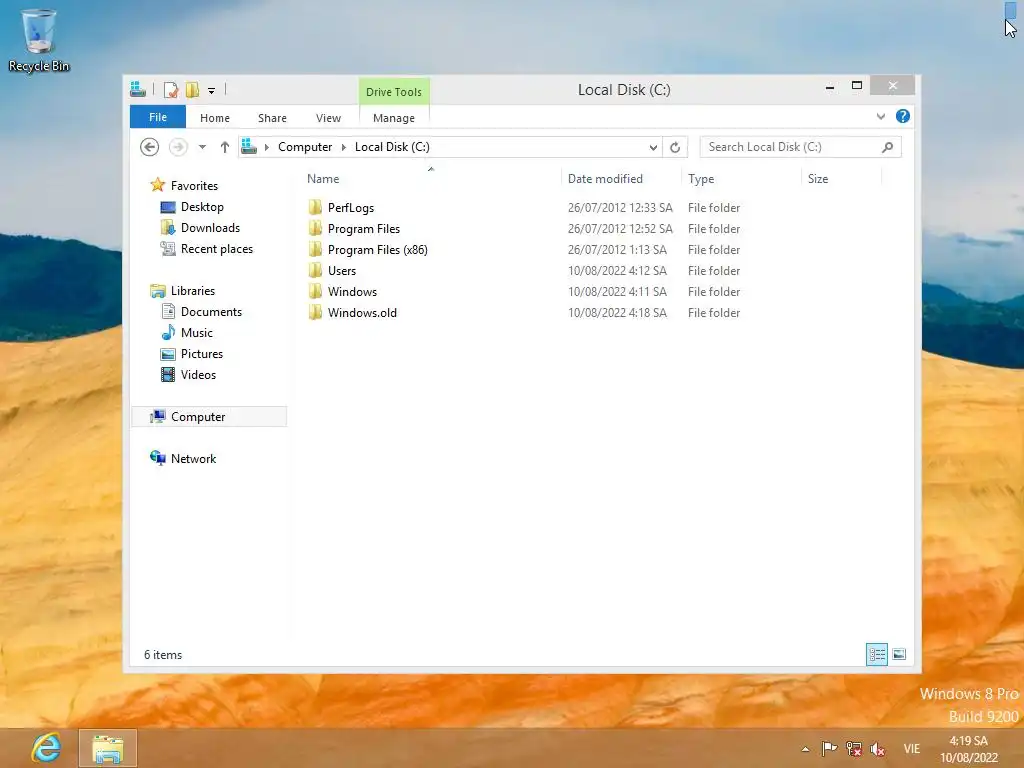Click the search magnifier icon
Viewport: 1024px width, 768px height.
pyautogui.click(x=888, y=147)
